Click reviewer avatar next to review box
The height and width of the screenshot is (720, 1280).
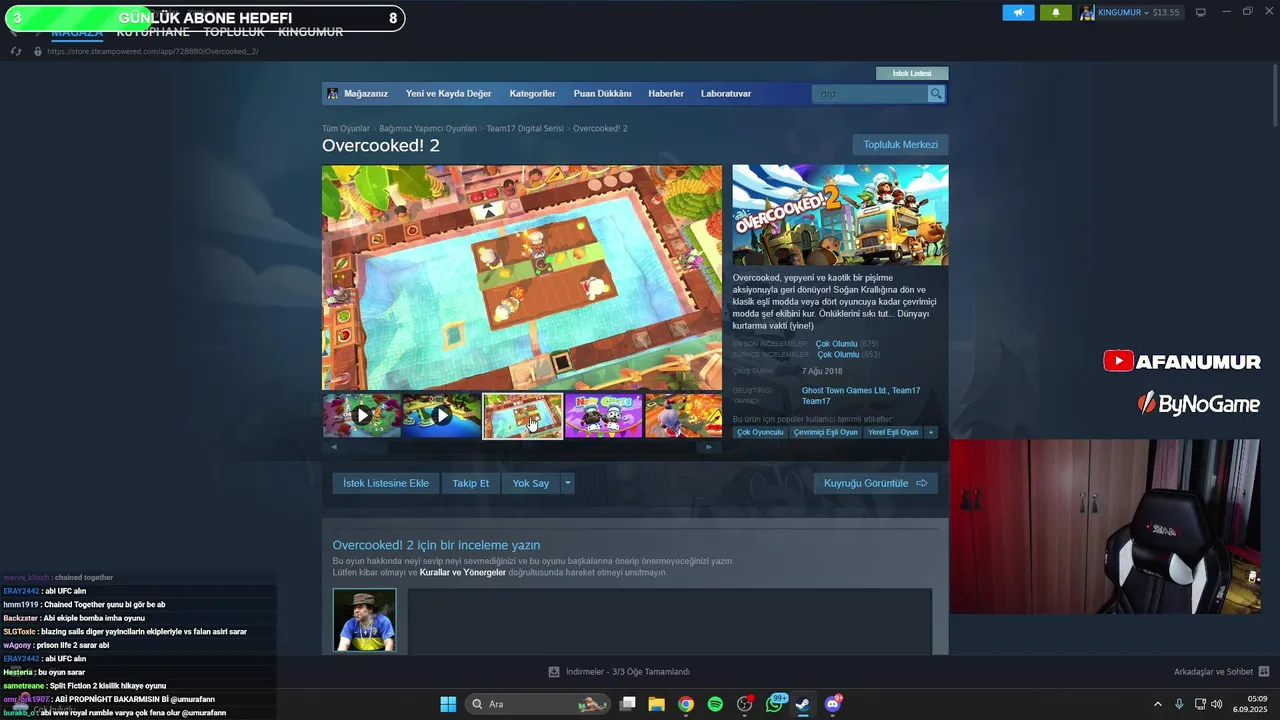tap(364, 620)
